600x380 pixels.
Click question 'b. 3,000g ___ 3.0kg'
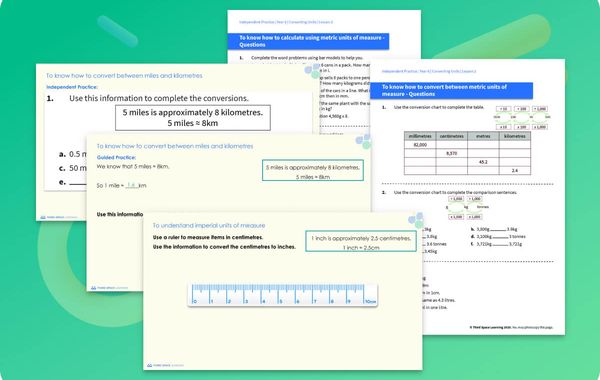(x=494, y=229)
